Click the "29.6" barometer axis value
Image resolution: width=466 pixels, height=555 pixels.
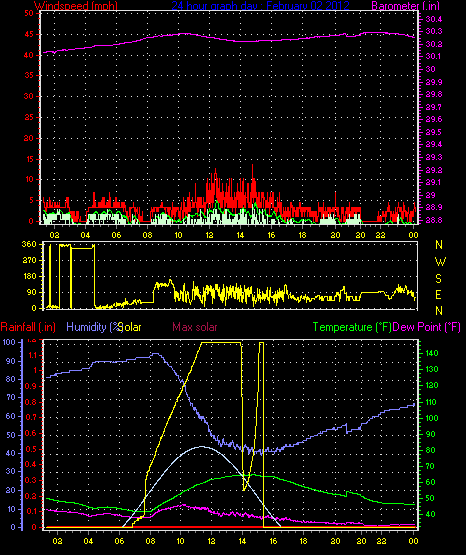[433, 119]
